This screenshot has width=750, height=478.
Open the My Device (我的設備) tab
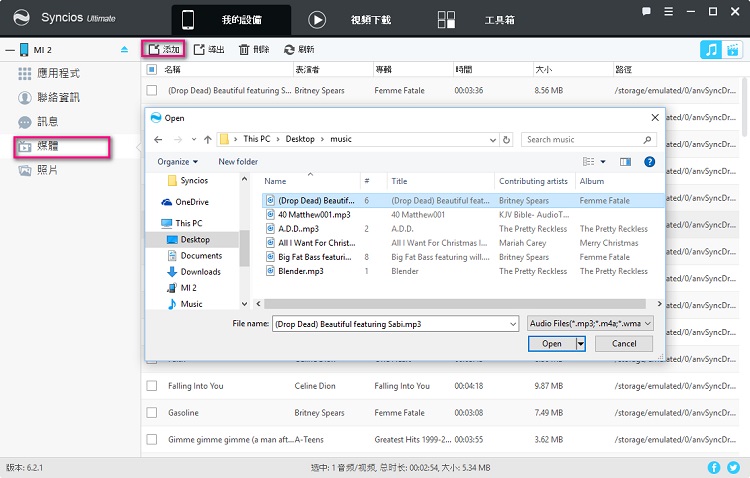click(x=231, y=20)
